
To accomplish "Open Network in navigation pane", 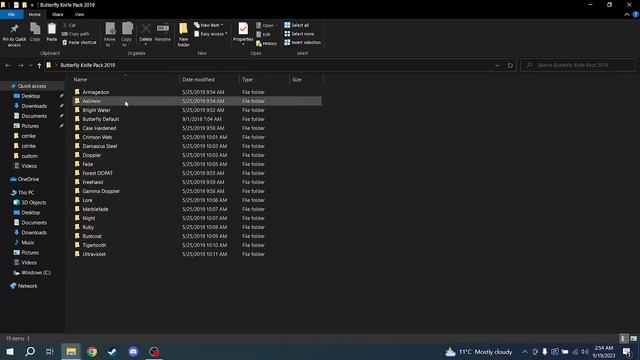I will point(27,286).
